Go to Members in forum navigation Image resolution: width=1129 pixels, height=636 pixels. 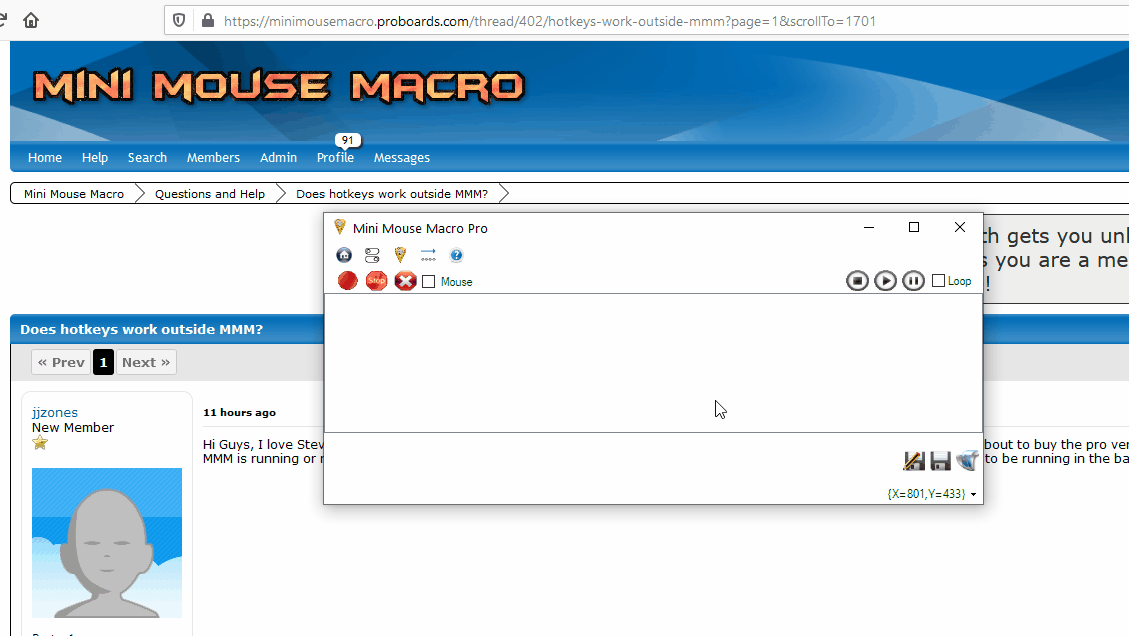click(213, 157)
